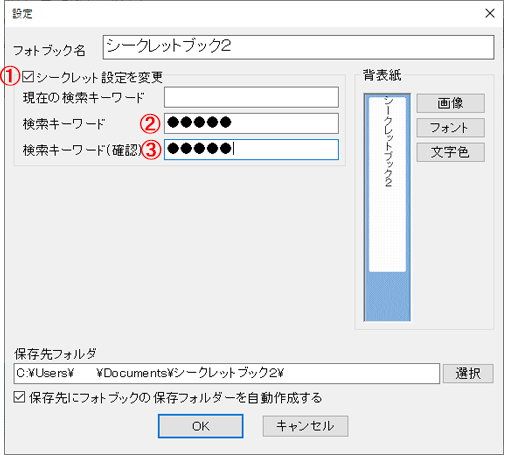This screenshot has height=455, width=505.
Task: Click the white spine title label area
Action: click(x=387, y=184)
